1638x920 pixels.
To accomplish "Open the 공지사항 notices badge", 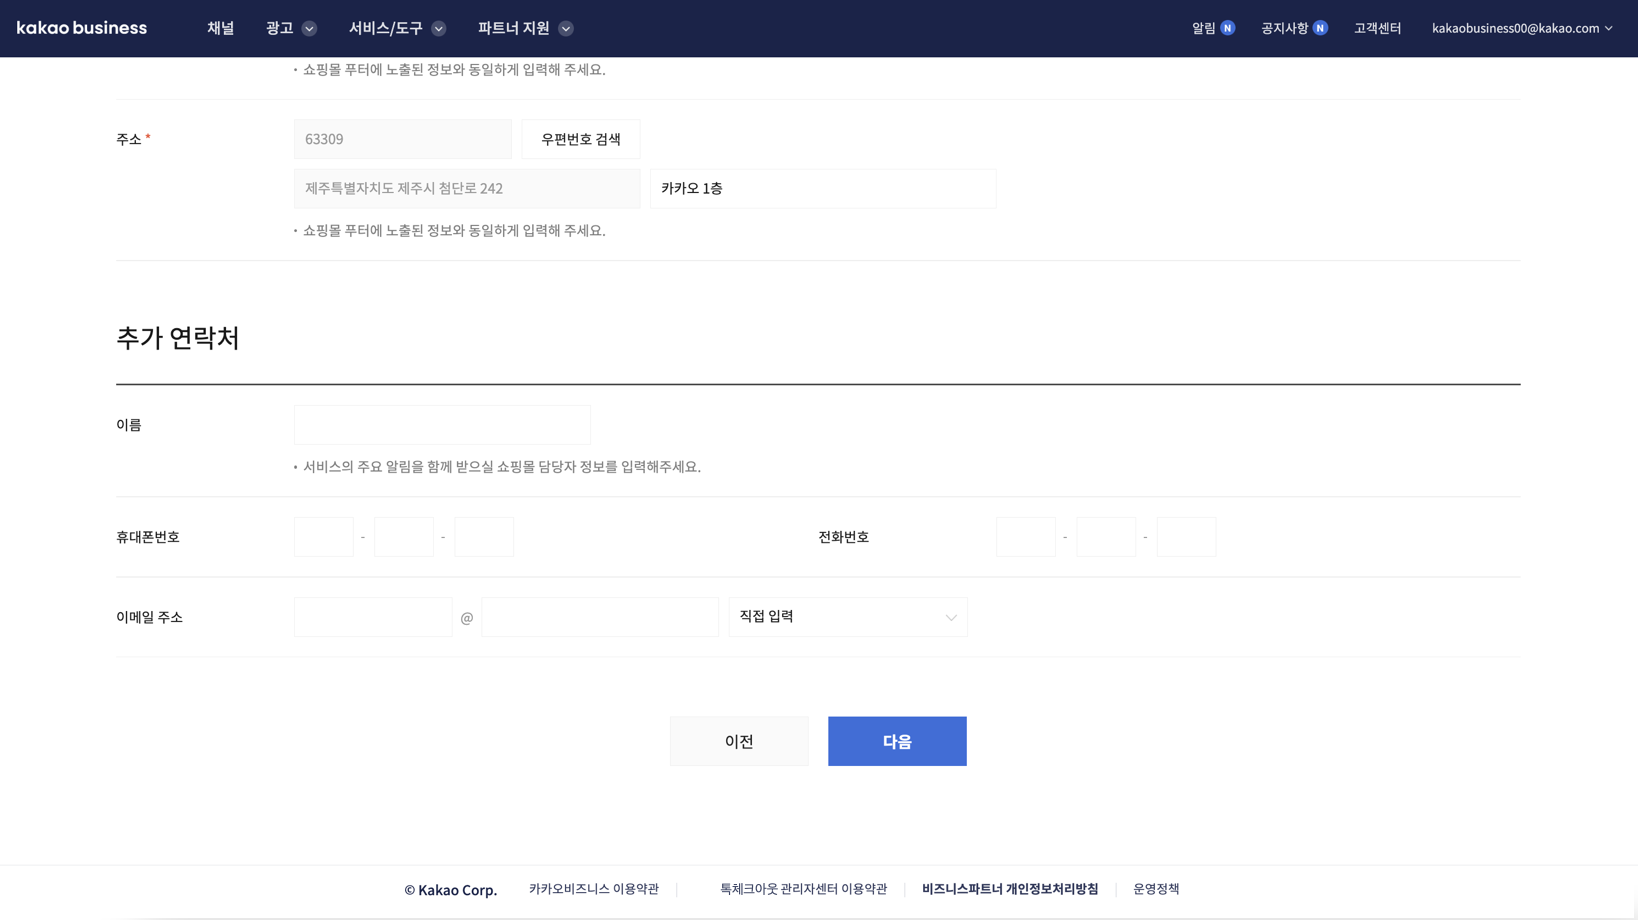I will click(x=1319, y=28).
